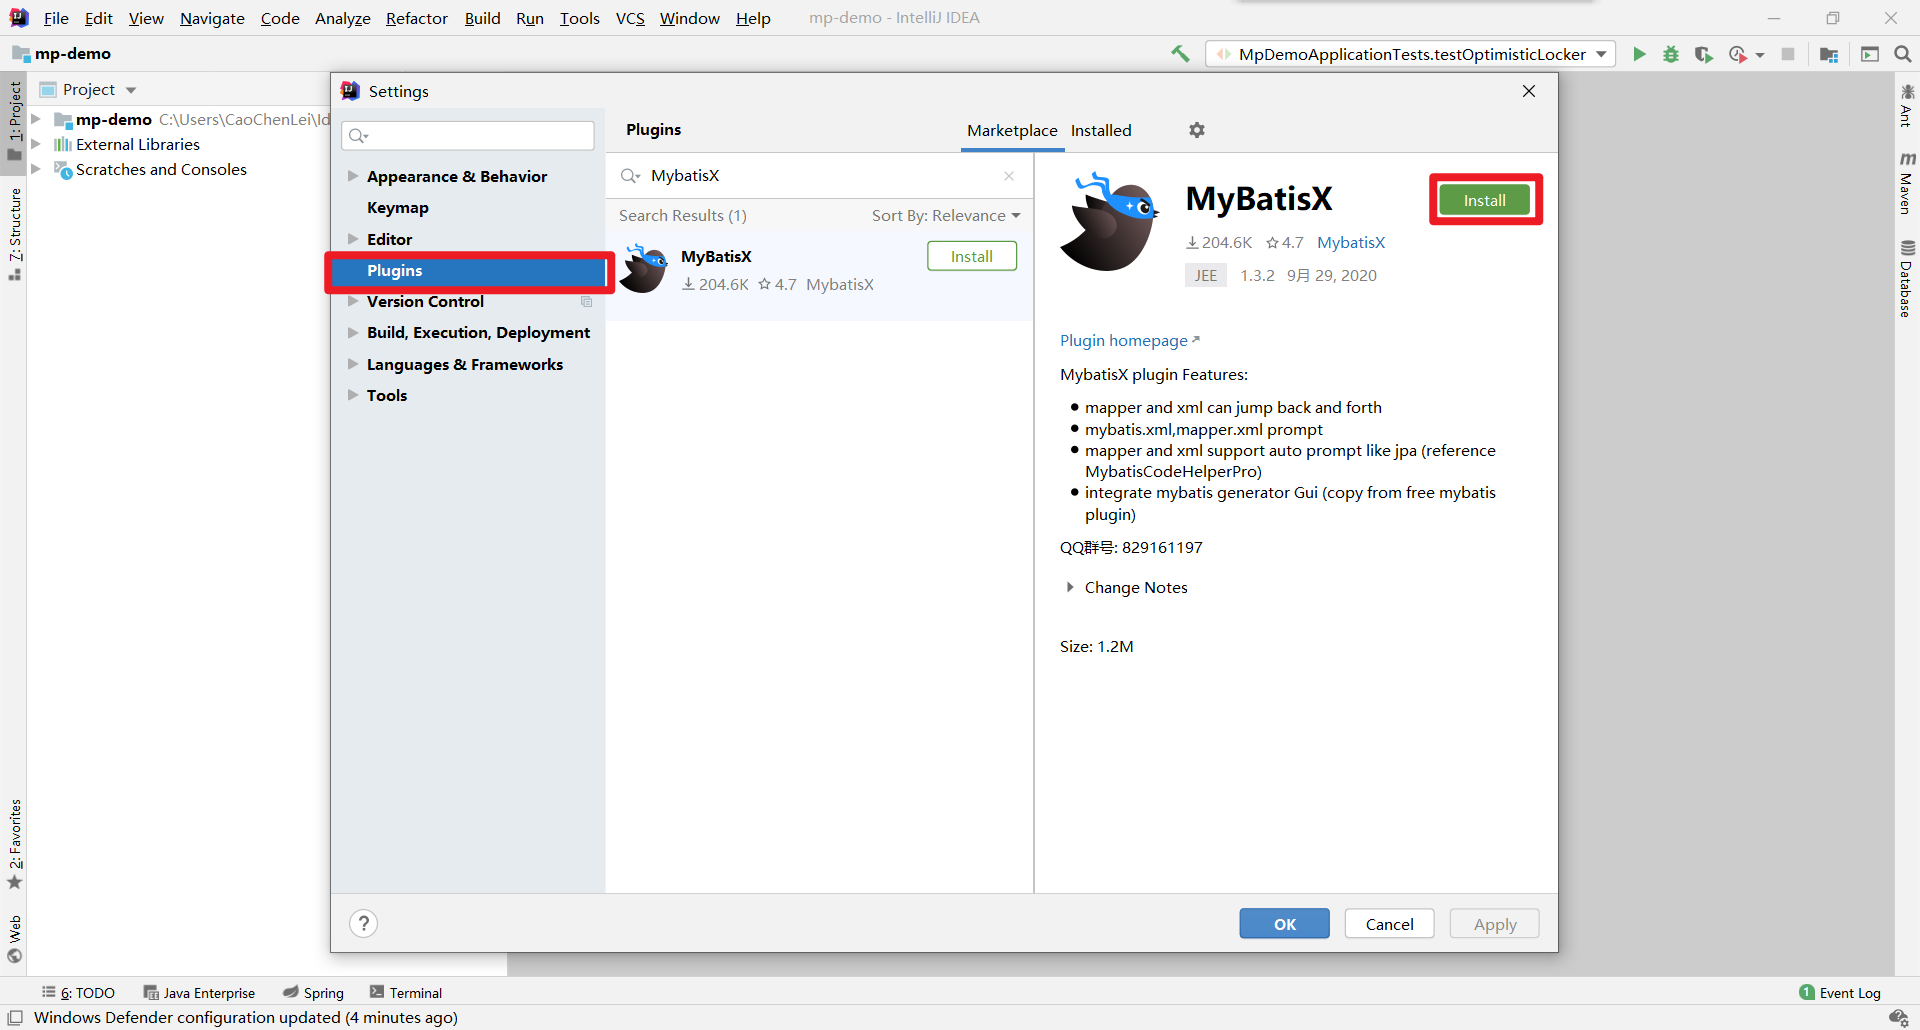This screenshot has width=1920, height=1030.
Task: Click the tool window quick access icon in status bar
Action: [x=15, y=1018]
